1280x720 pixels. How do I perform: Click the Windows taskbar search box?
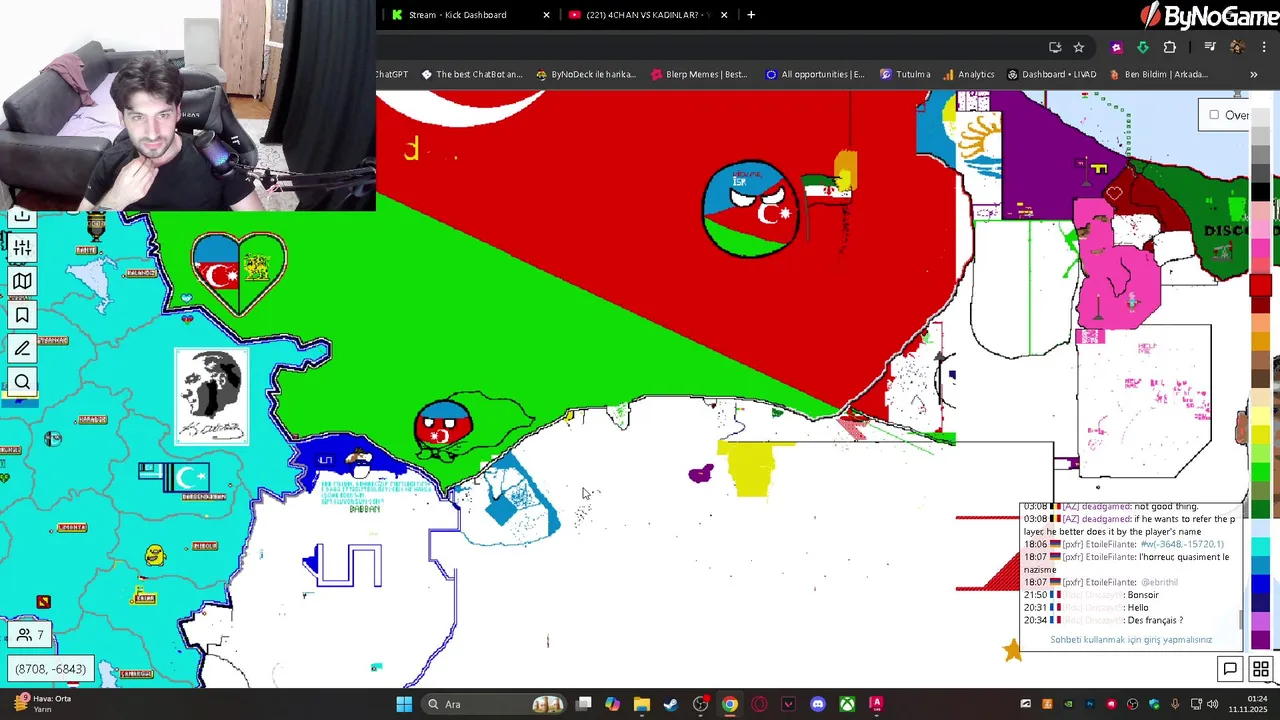point(495,704)
